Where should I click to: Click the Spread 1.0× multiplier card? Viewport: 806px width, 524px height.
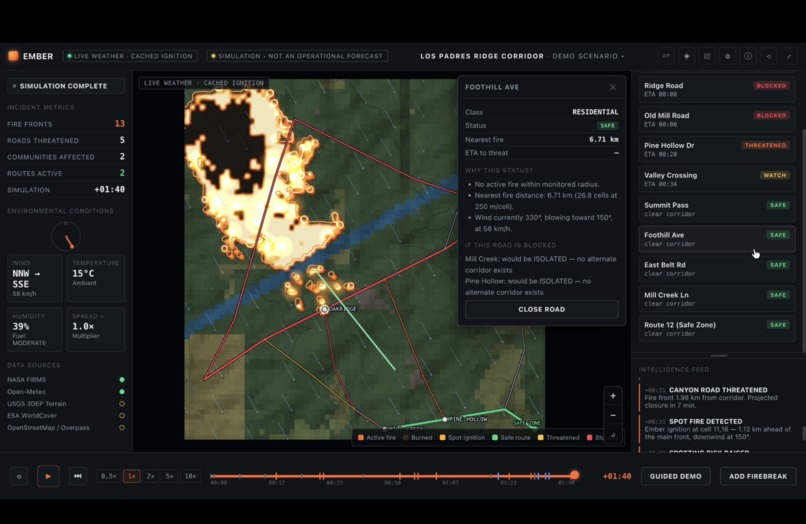coord(96,329)
